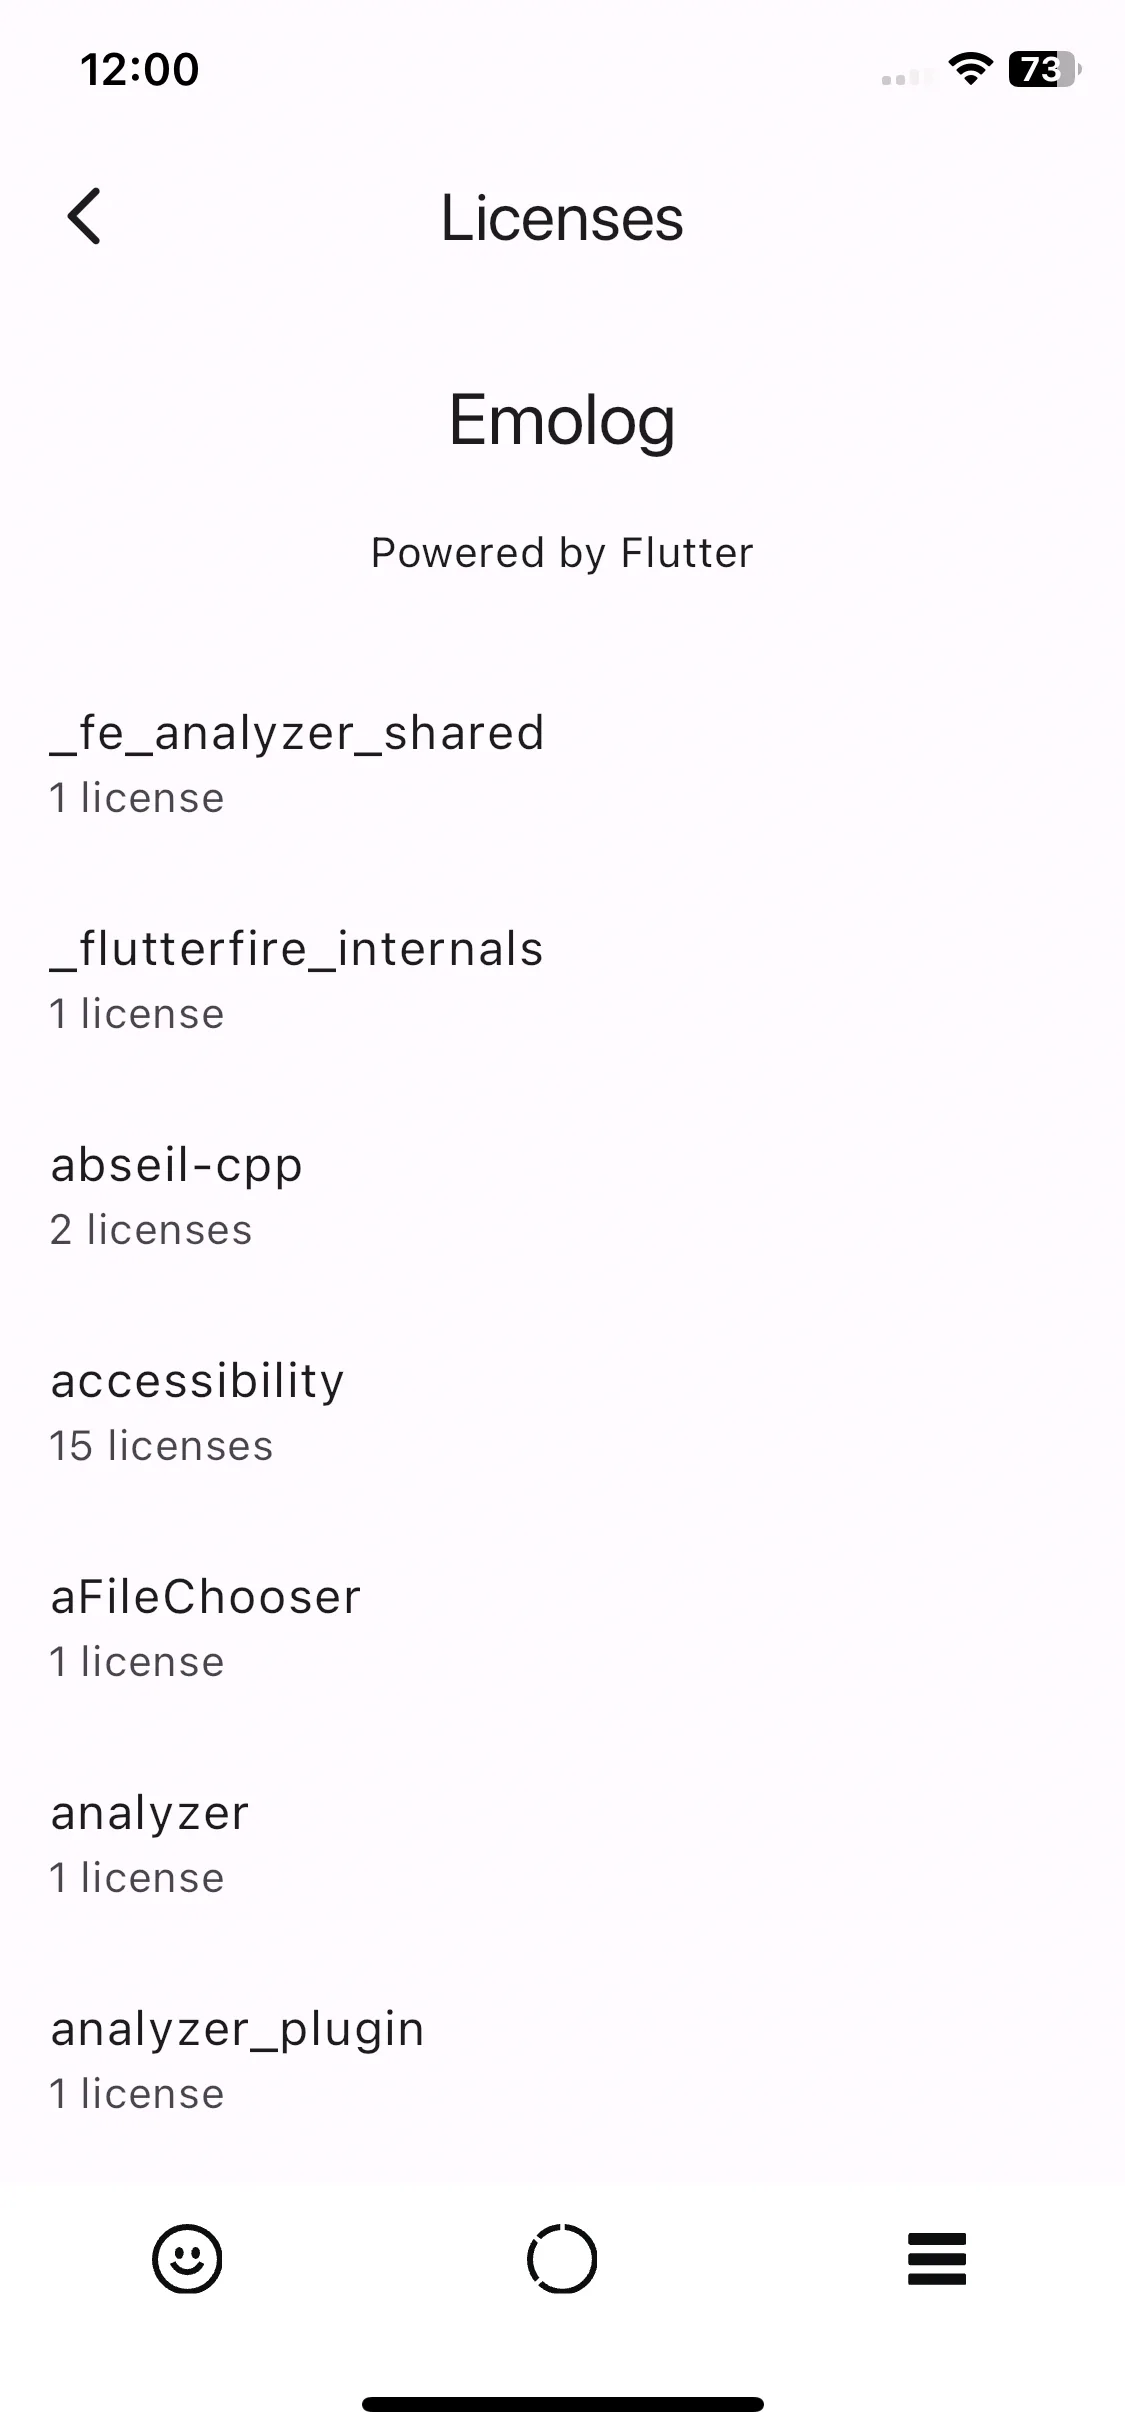Viewport: 1125px width, 2436px height.
Task: Open analyzer_plugin license entry
Action: 562,2060
